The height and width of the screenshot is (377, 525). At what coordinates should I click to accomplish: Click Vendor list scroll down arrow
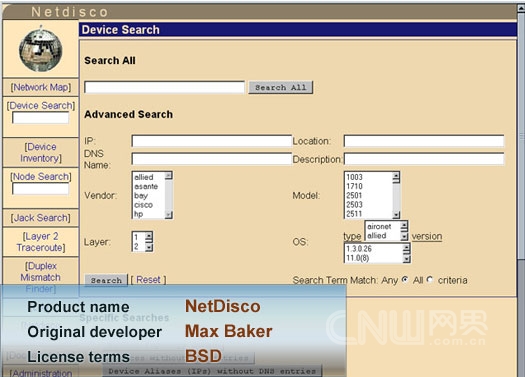pyautogui.click(x=169, y=215)
